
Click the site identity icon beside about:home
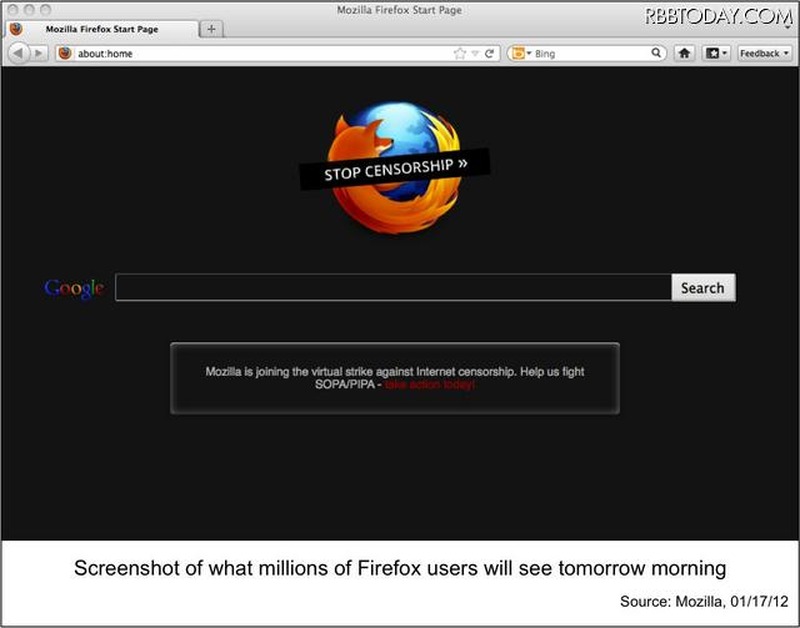[x=65, y=53]
